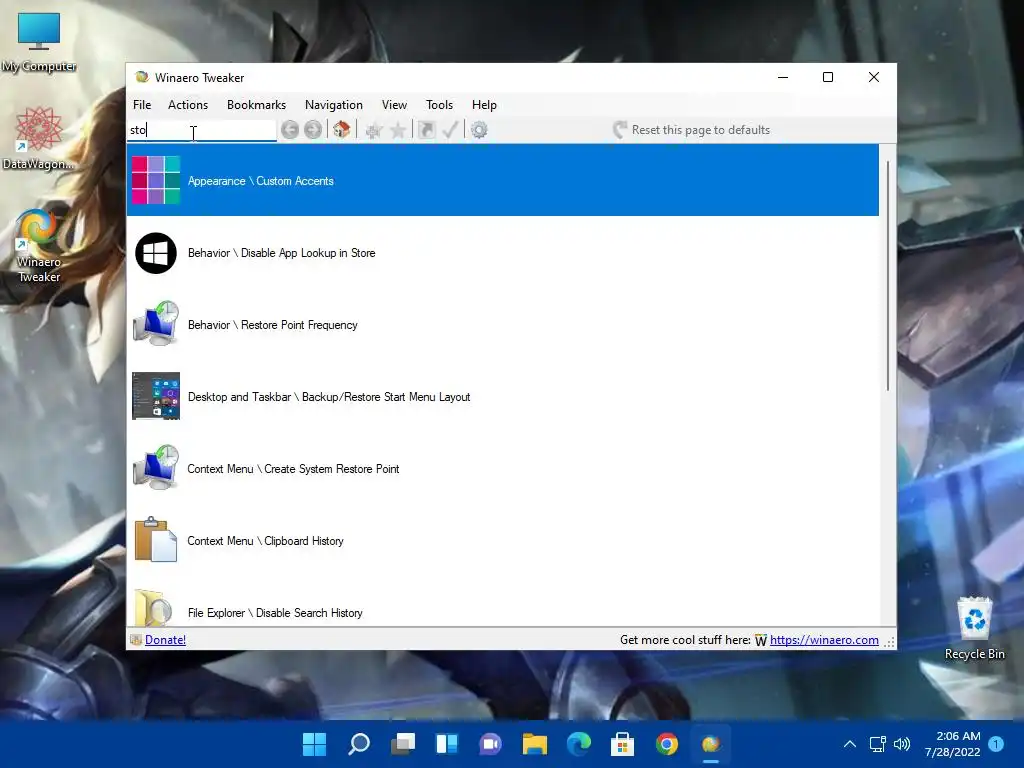Open Chat on the taskbar

click(x=490, y=744)
